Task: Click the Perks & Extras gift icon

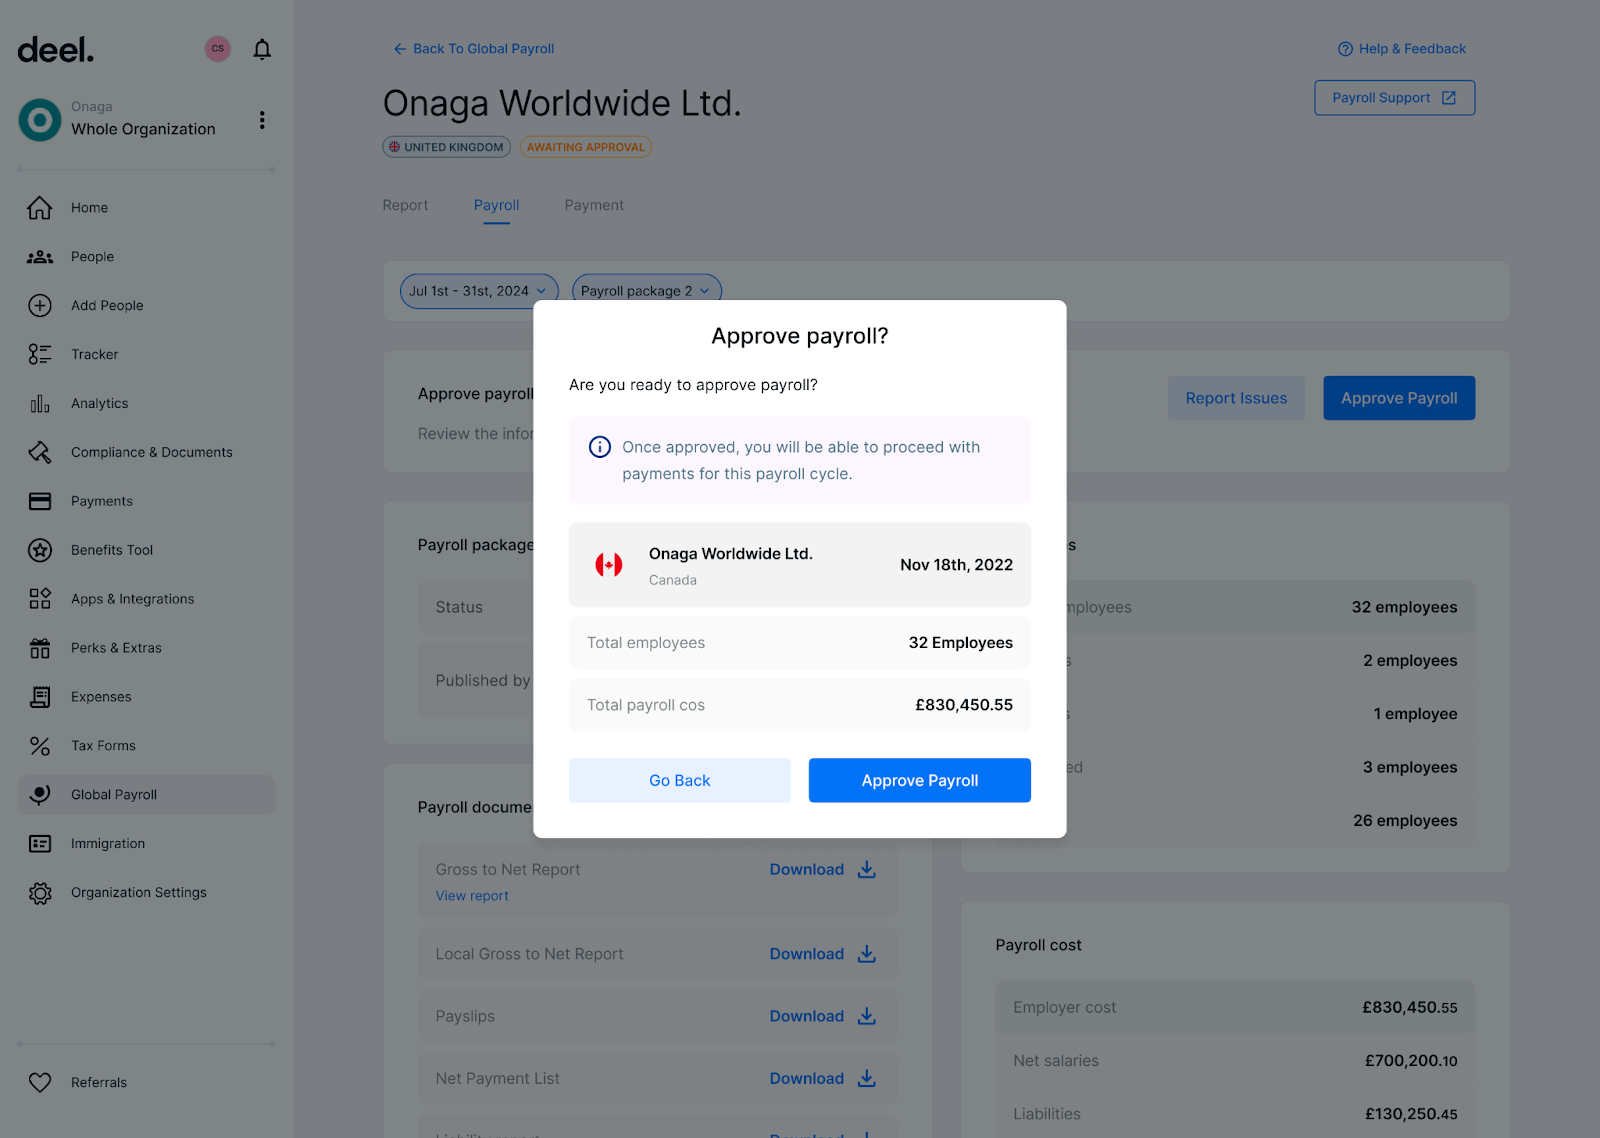Action: [40, 649]
